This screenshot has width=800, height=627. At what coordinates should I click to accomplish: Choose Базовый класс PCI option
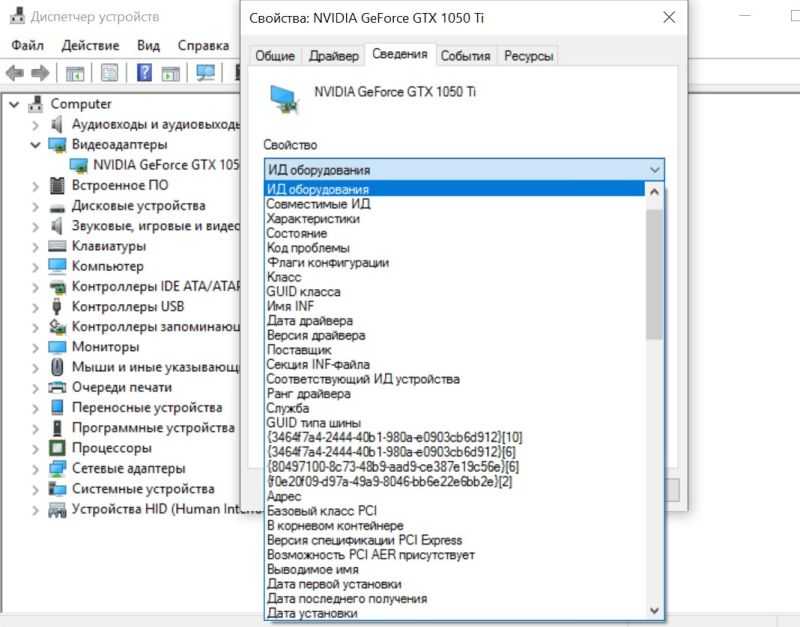(322, 511)
